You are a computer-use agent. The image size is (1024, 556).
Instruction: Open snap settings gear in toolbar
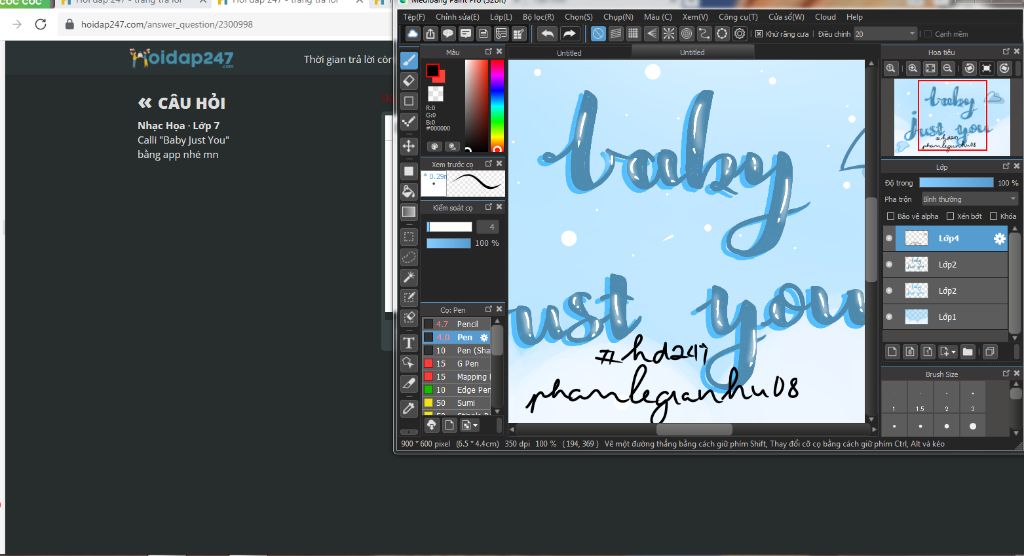click(739, 33)
